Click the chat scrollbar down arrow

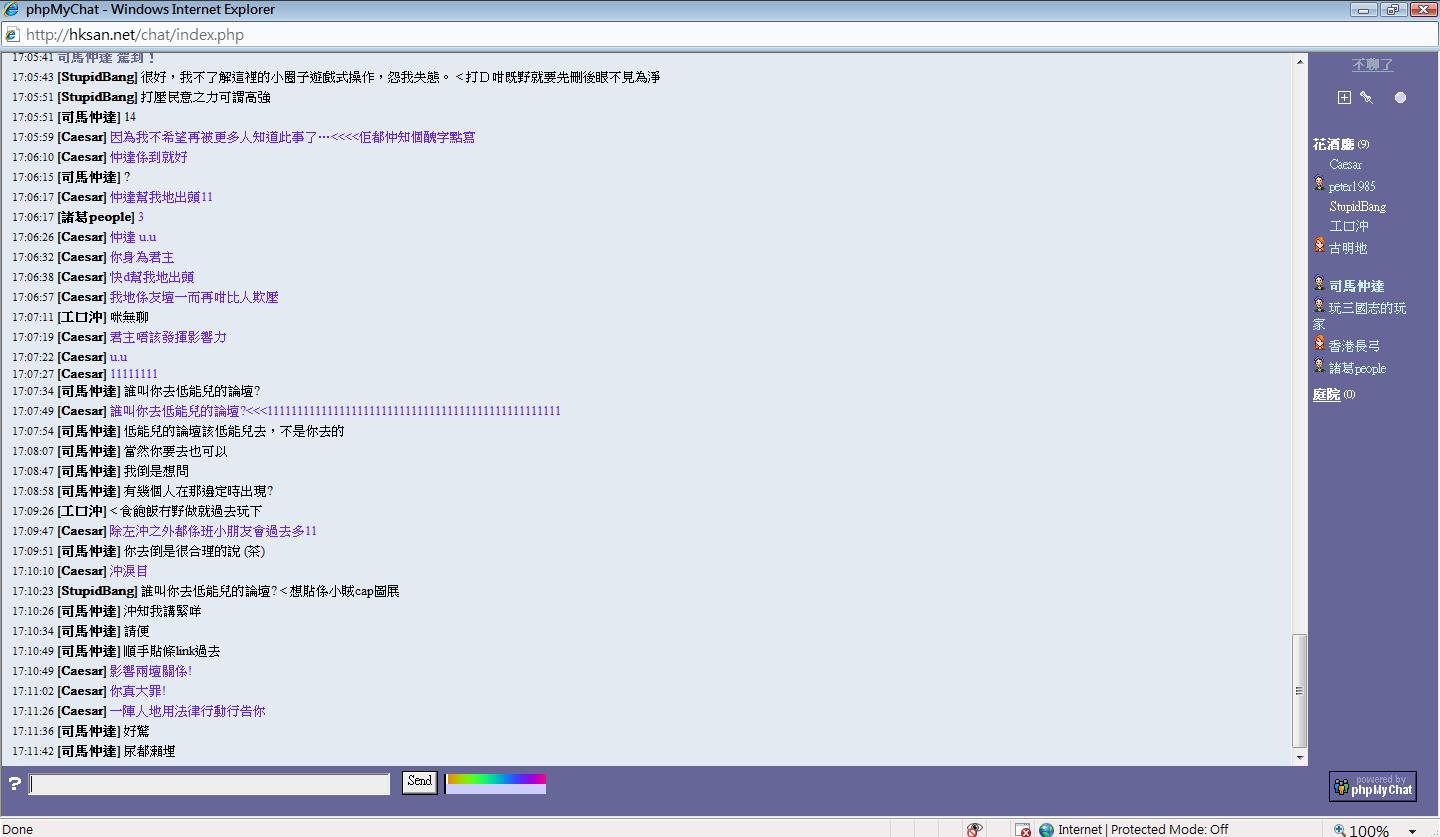1300,758
